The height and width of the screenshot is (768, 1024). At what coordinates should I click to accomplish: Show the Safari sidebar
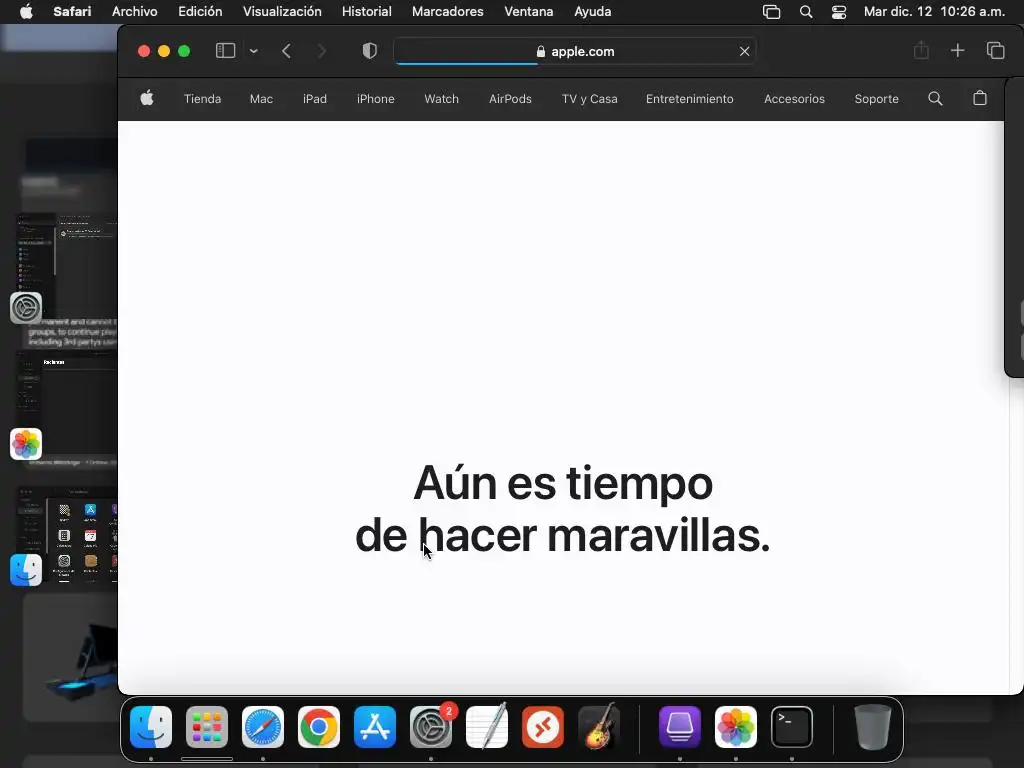(225, 51)
